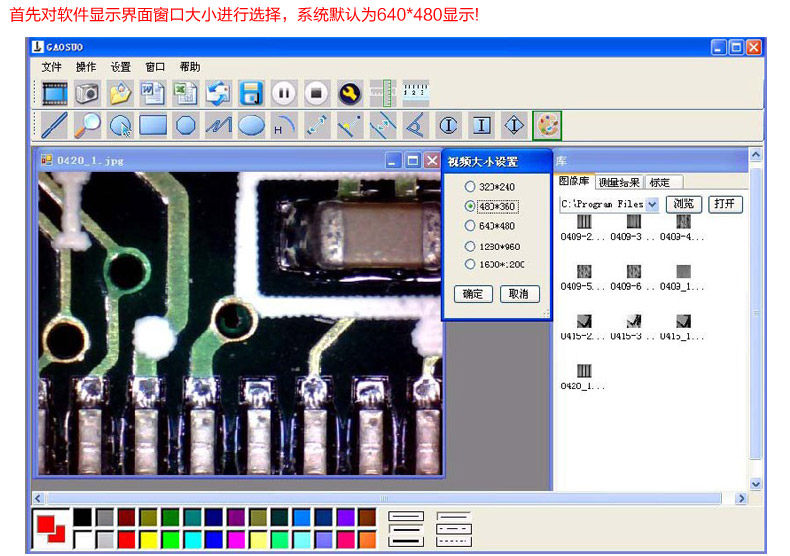
Task: Stop the video with the stop button
Action: [x=316, y=93]
